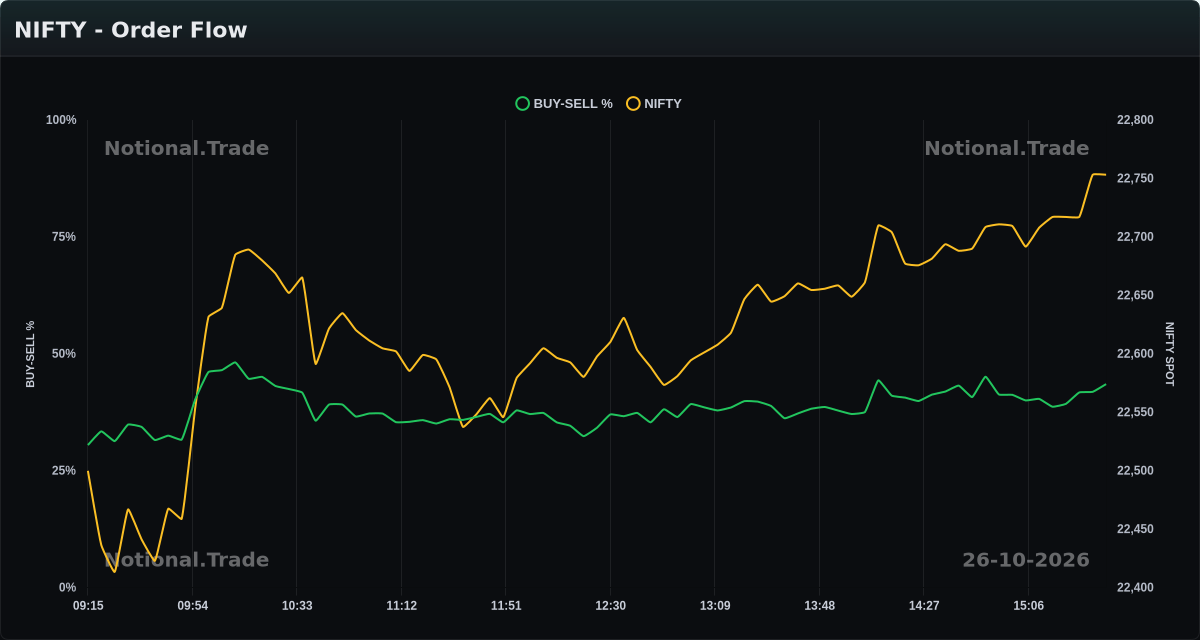Click the NIFTY line's lowest dip after 09:15
The height and width of the screenshot is (640, 1200).
point(114,572)
